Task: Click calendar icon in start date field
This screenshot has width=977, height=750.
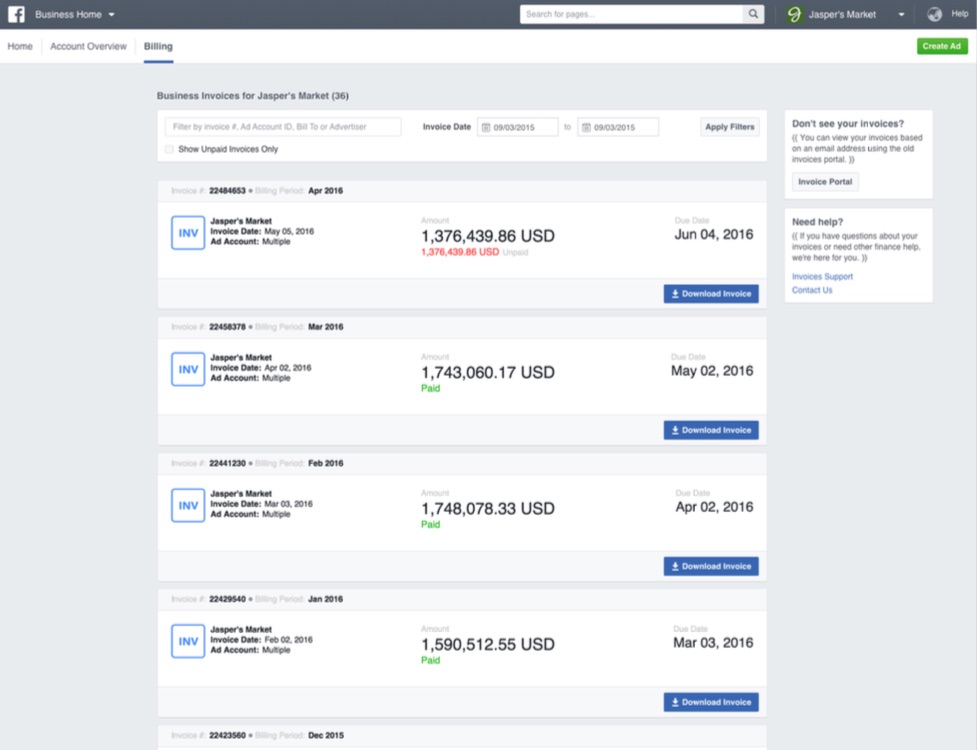Action: pos(486,127)
